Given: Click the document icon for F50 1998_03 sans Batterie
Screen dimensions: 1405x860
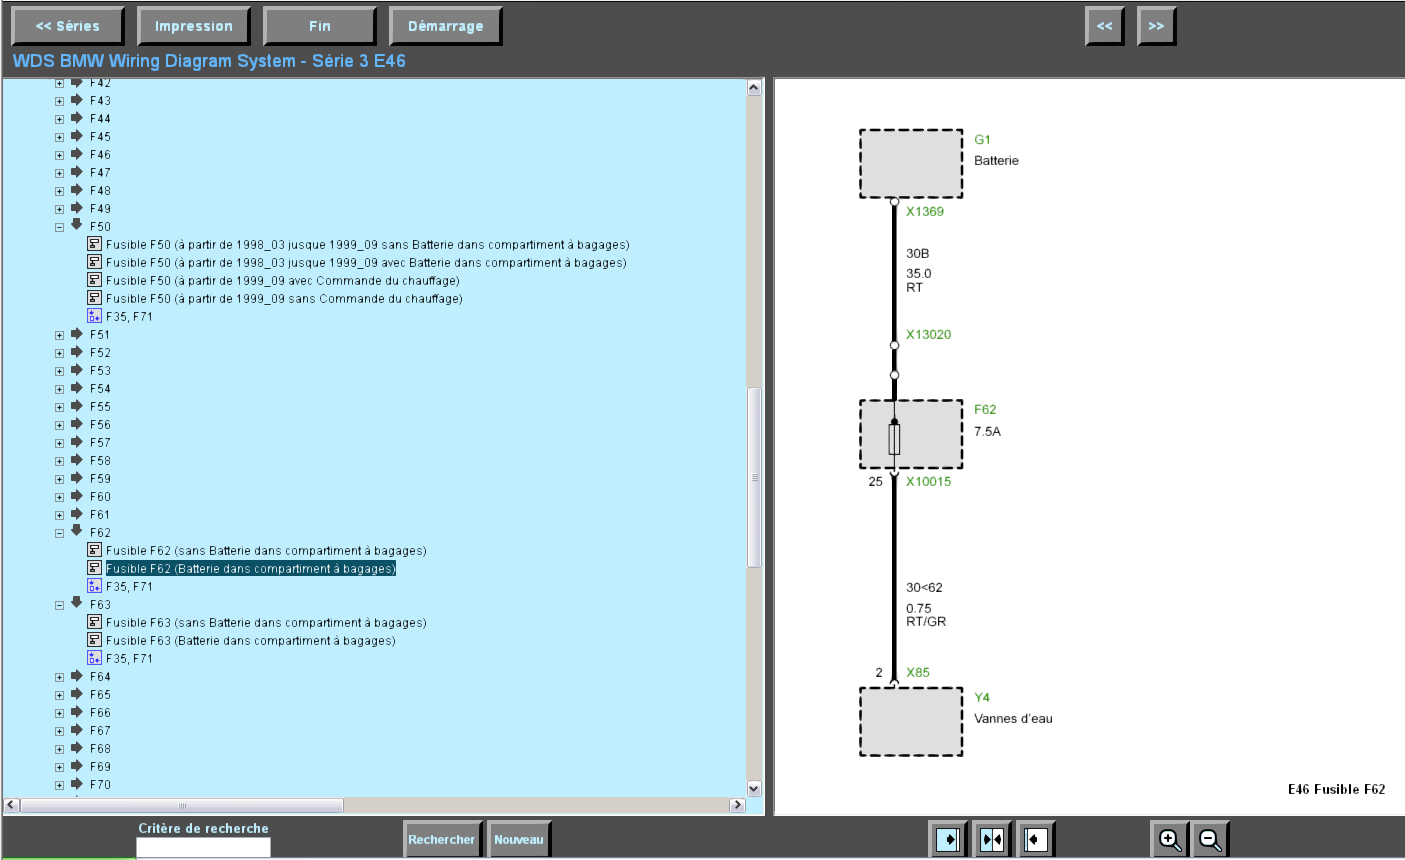Looking at the screenshot, I should (x=94, y=244).
